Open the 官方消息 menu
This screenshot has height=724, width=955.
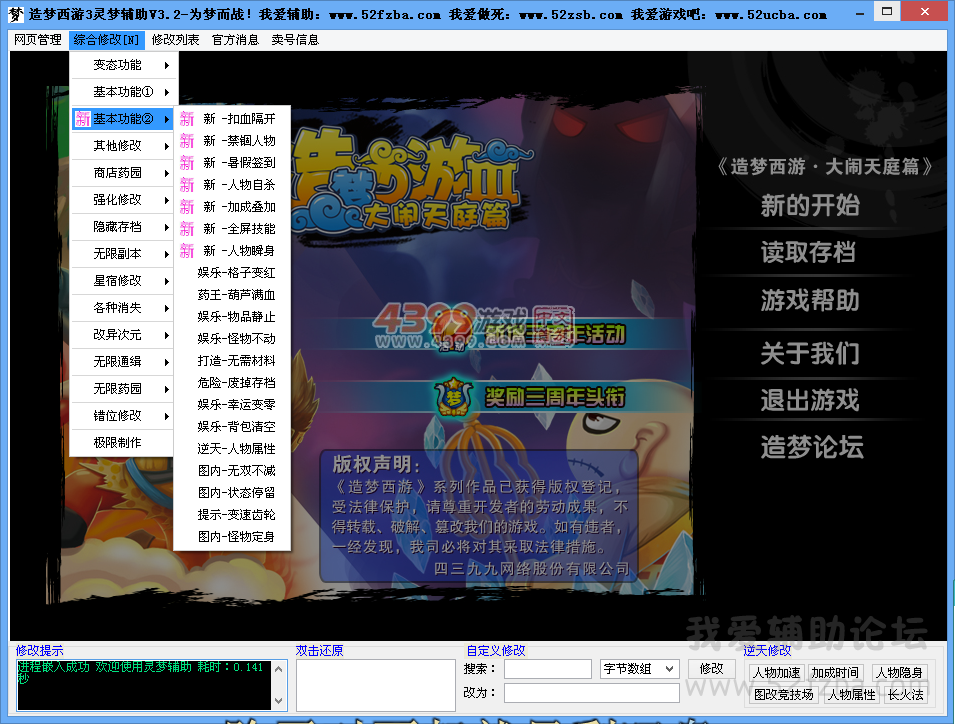235,40
